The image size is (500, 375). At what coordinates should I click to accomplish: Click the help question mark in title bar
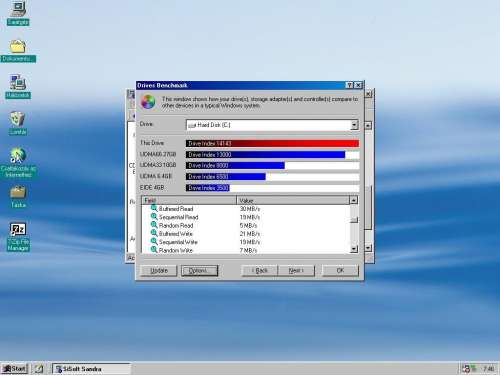coord(349,85)
